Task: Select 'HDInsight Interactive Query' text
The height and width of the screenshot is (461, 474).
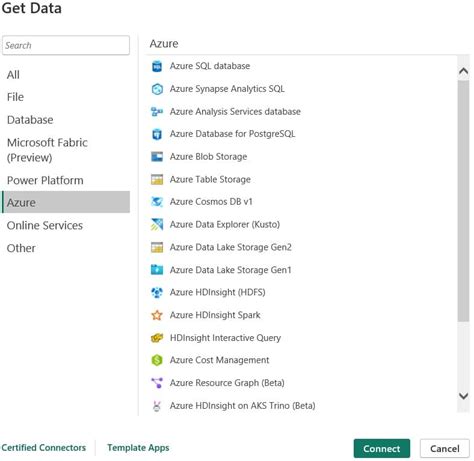Action: pos(225,338)
